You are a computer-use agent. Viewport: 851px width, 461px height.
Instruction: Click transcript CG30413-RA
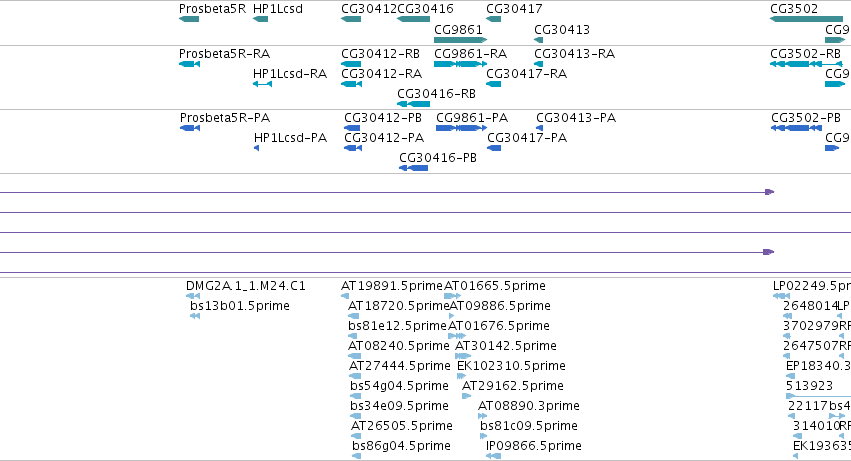point(574,54)
